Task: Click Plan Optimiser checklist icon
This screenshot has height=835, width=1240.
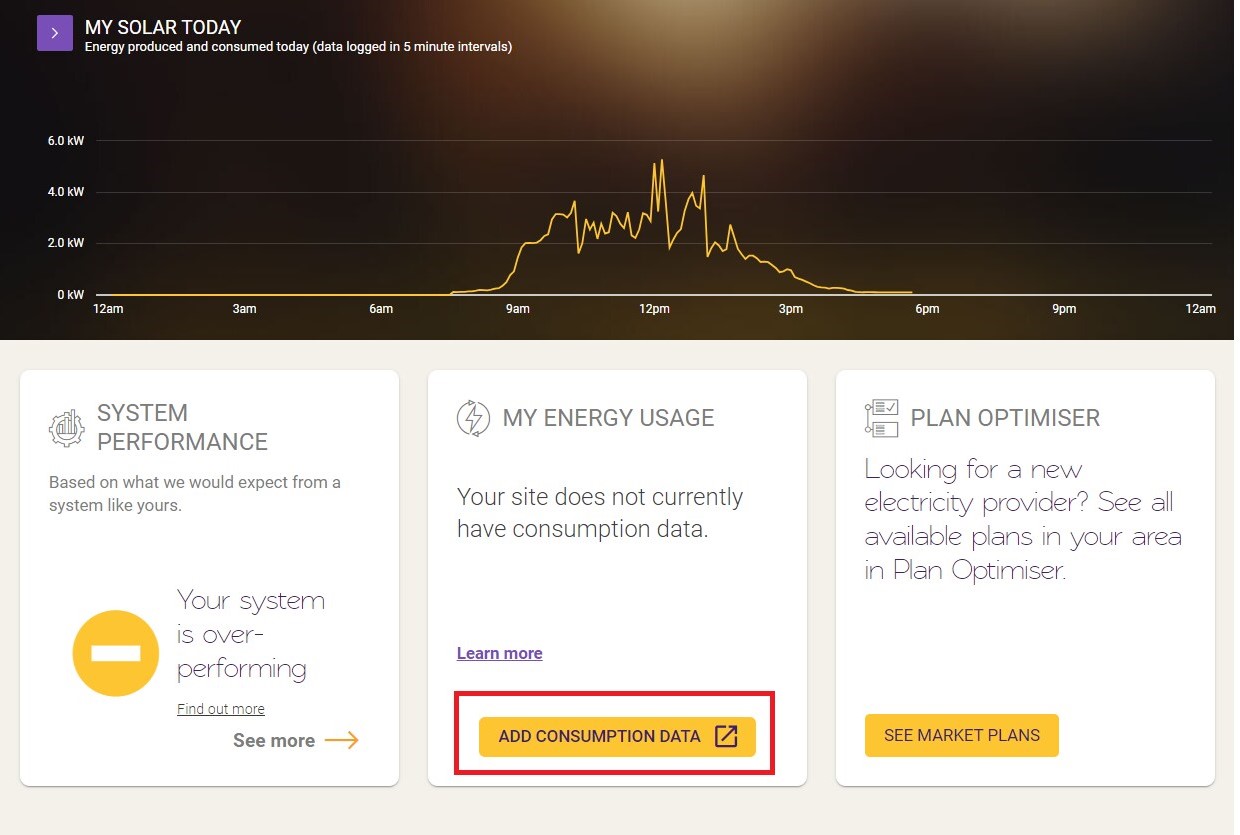Action: point(881,418)
